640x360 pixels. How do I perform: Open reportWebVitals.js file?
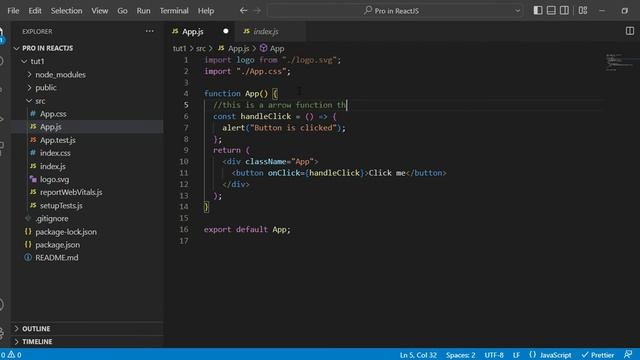[x=71, y=192]
